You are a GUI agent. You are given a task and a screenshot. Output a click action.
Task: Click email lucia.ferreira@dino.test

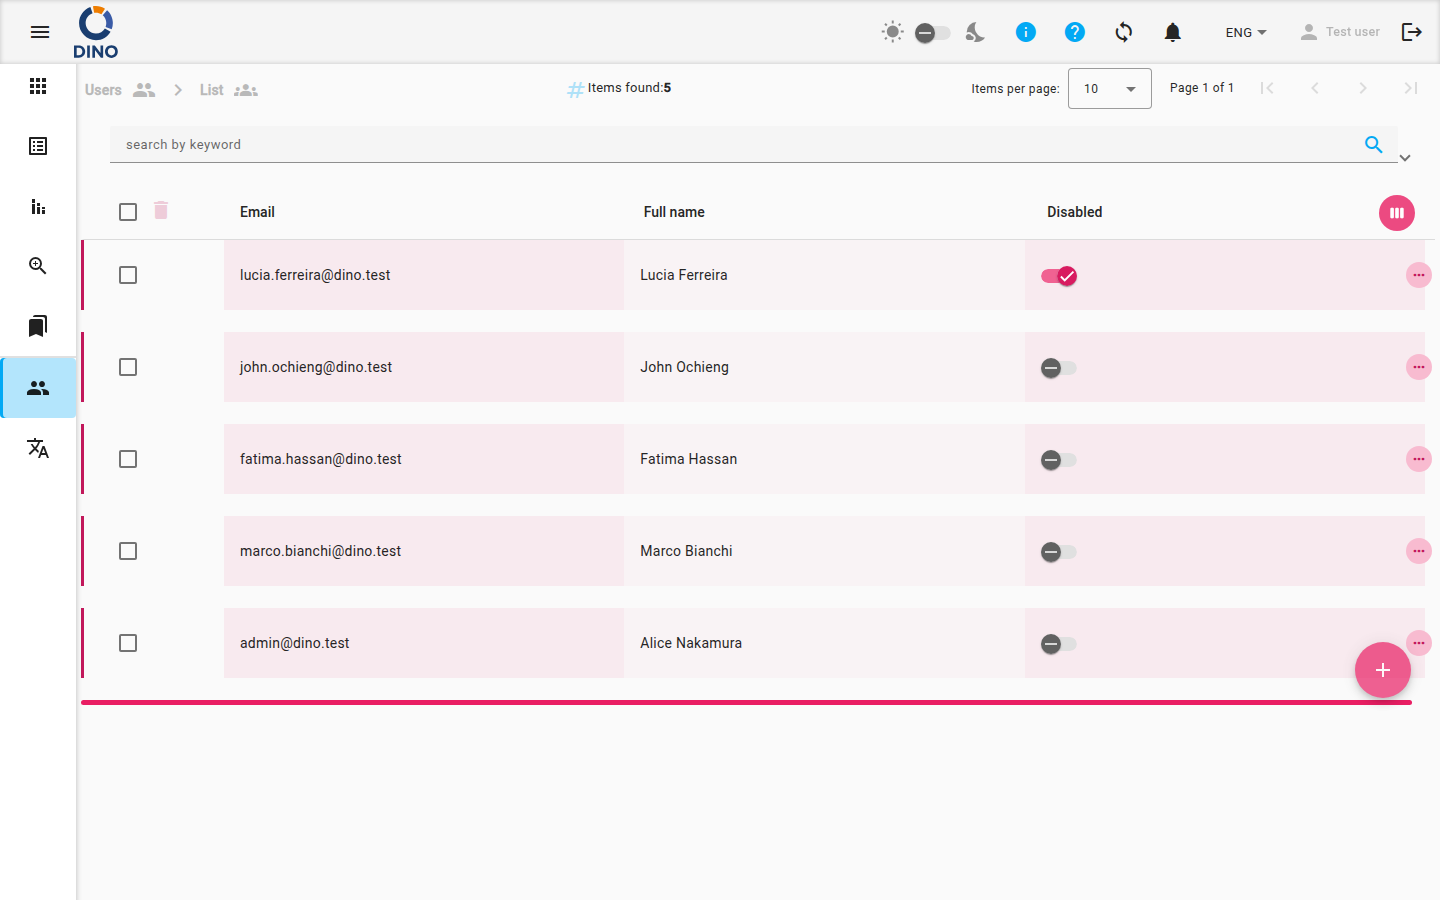[315, 275]
